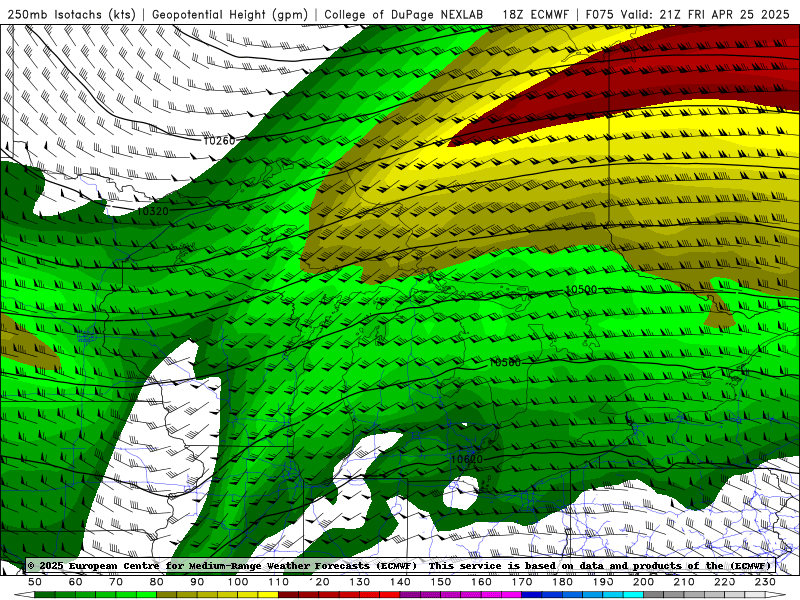Click the dark gray 200-knot legend swatch

(654, 595)
